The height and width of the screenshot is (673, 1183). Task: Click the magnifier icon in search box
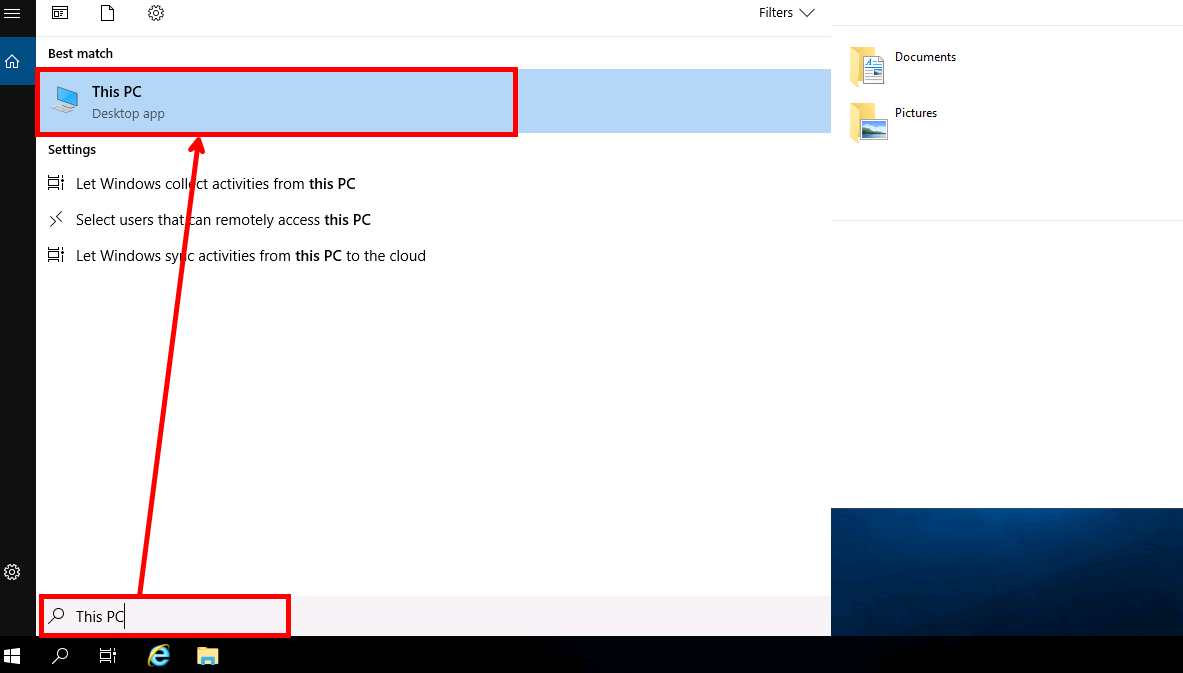point(57,616)
